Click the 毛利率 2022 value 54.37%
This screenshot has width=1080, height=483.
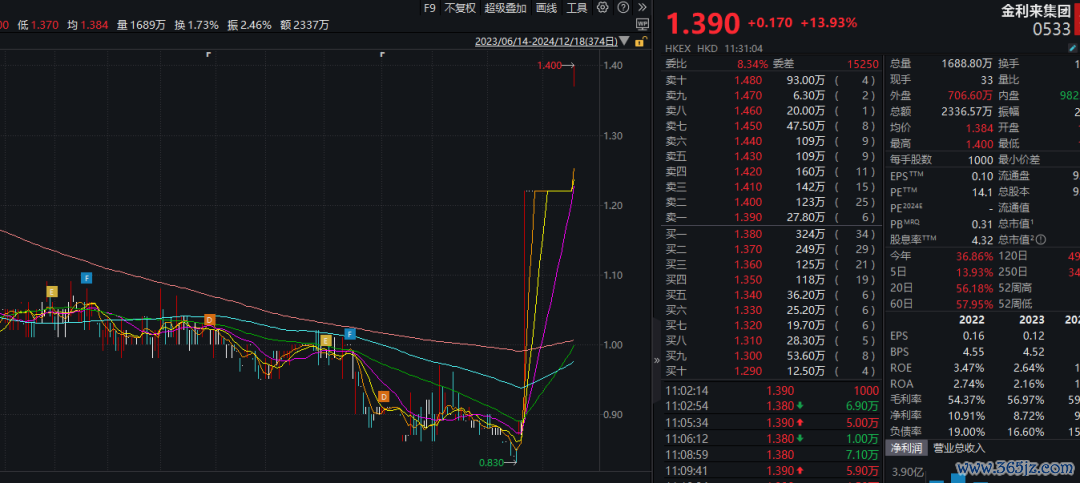point(966,400)
